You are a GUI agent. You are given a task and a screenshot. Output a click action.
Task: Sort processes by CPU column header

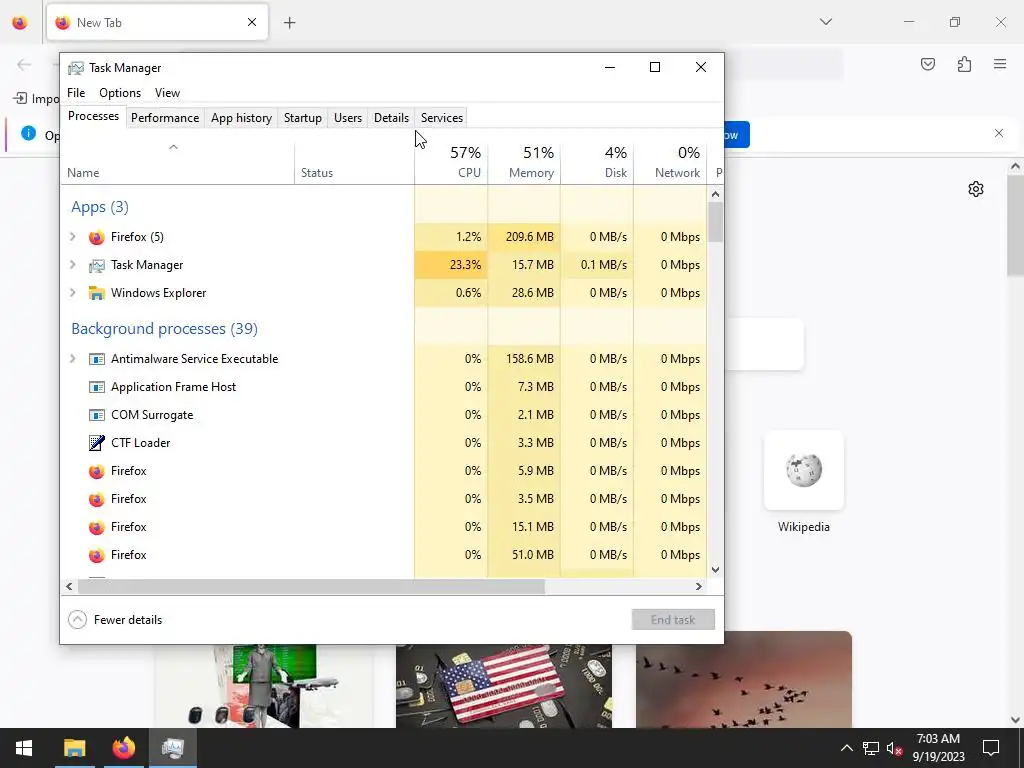451,162
